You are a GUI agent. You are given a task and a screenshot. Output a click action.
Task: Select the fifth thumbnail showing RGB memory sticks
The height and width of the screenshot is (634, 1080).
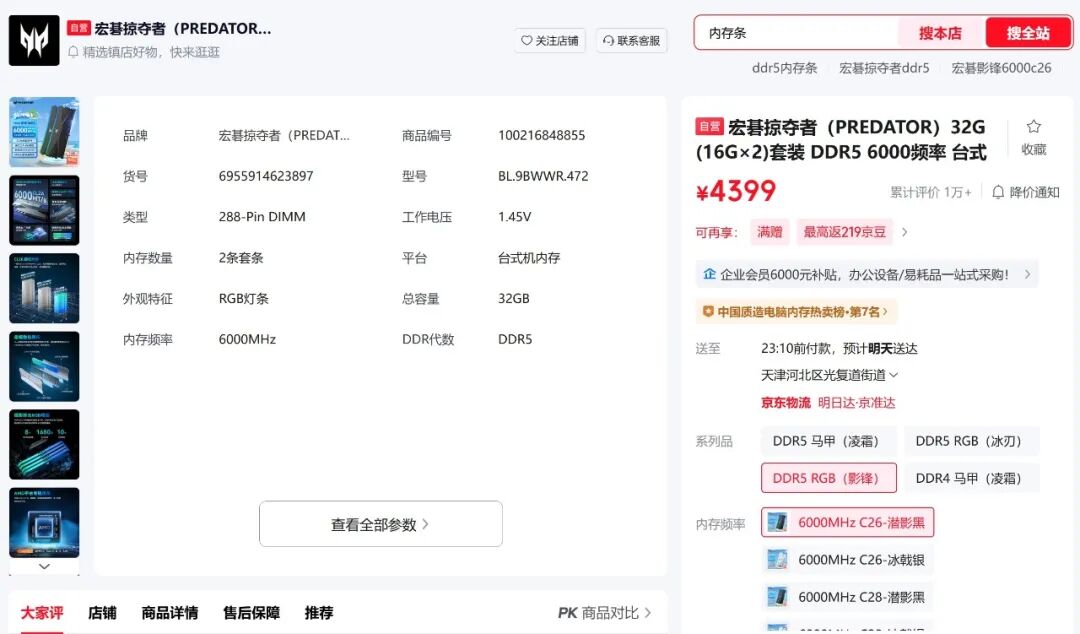[44, 444]
